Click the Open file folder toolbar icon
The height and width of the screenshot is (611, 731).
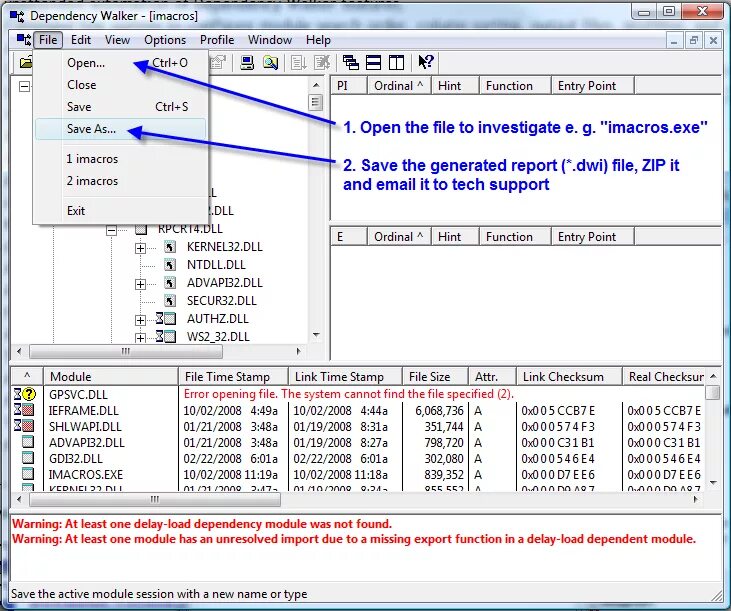pos(26,62)
